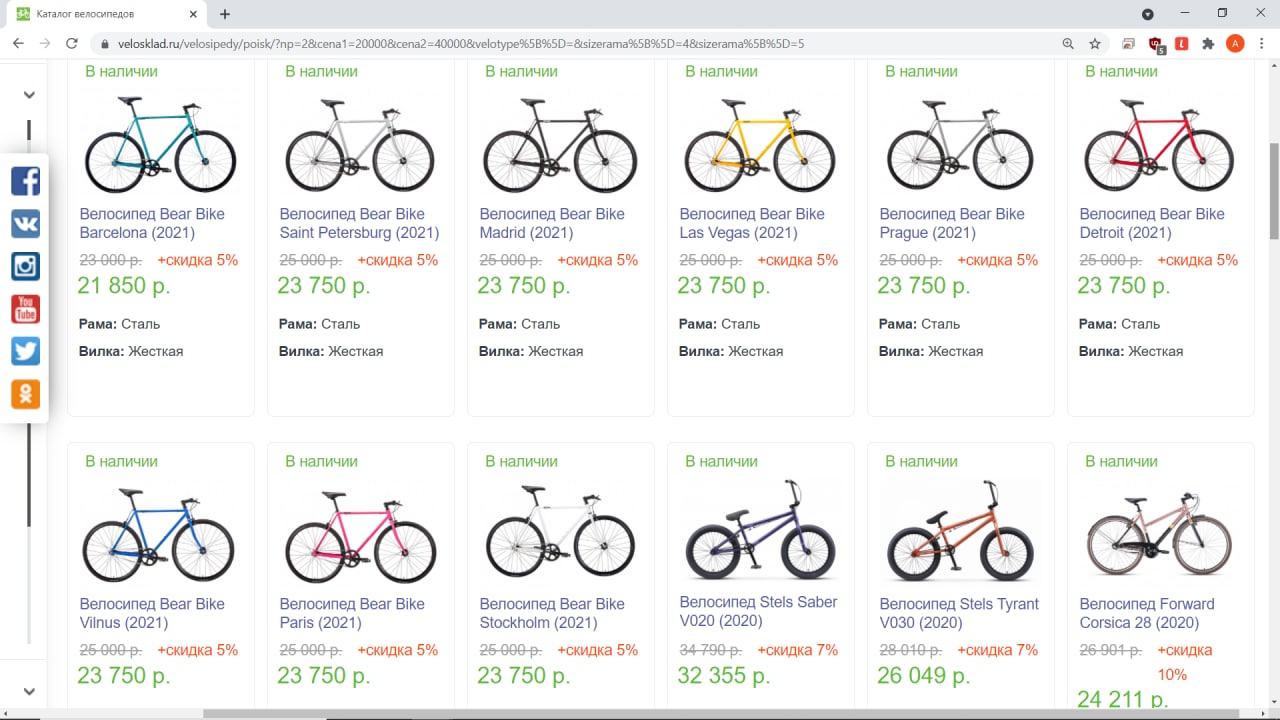Screen dimensions: 1280x720
Task: Open Велосипед Stels Saber V020 (2020) link
Action: (758, 611)
